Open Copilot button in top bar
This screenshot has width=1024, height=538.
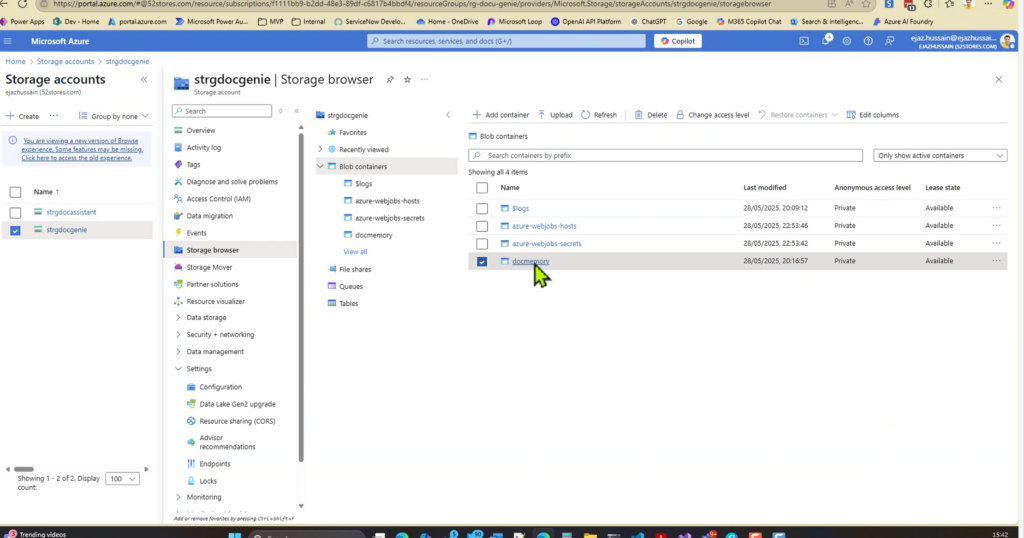click(x=678, y=41)
